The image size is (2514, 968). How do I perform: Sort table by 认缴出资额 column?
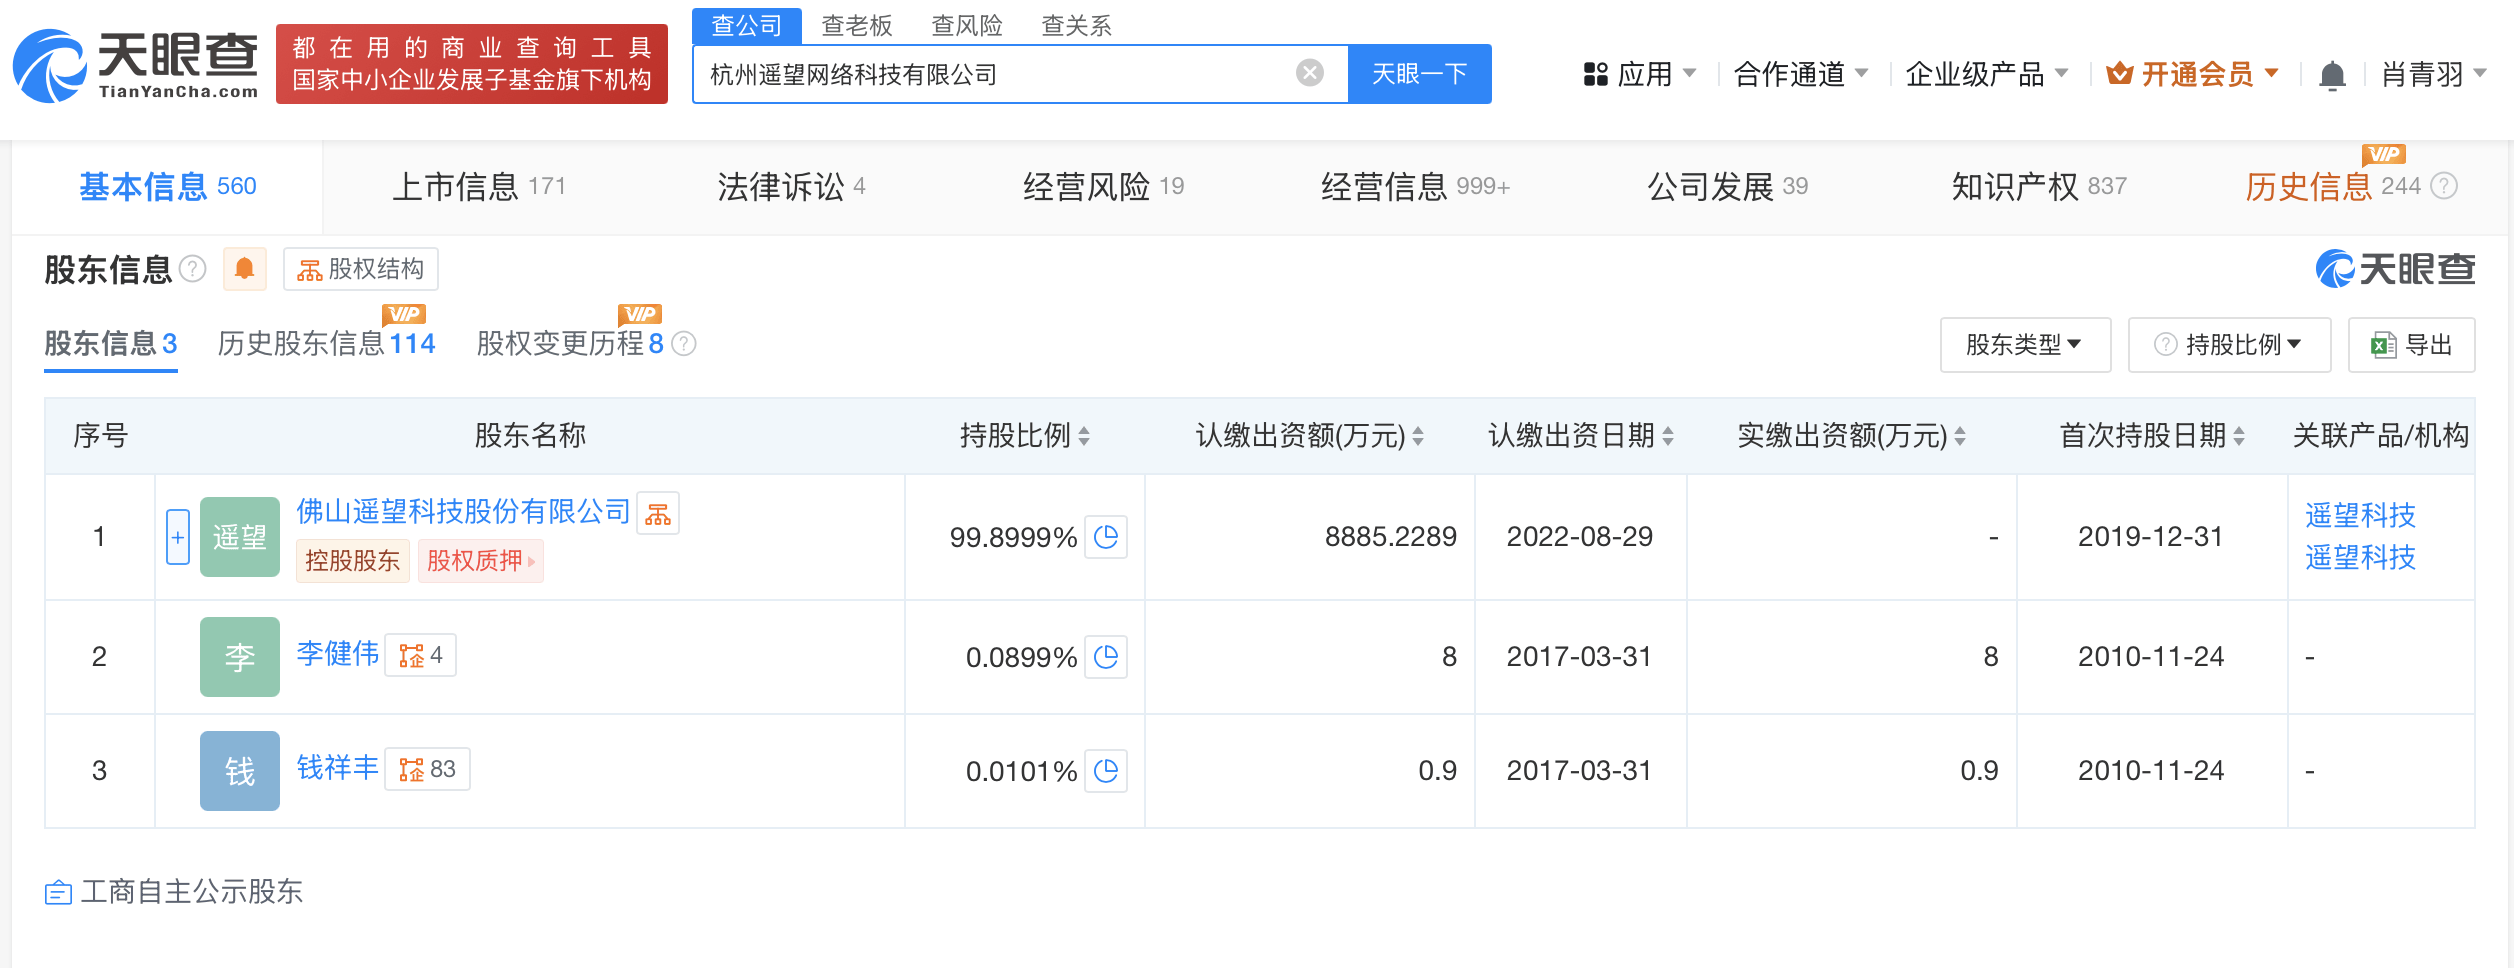(1417, 436)
